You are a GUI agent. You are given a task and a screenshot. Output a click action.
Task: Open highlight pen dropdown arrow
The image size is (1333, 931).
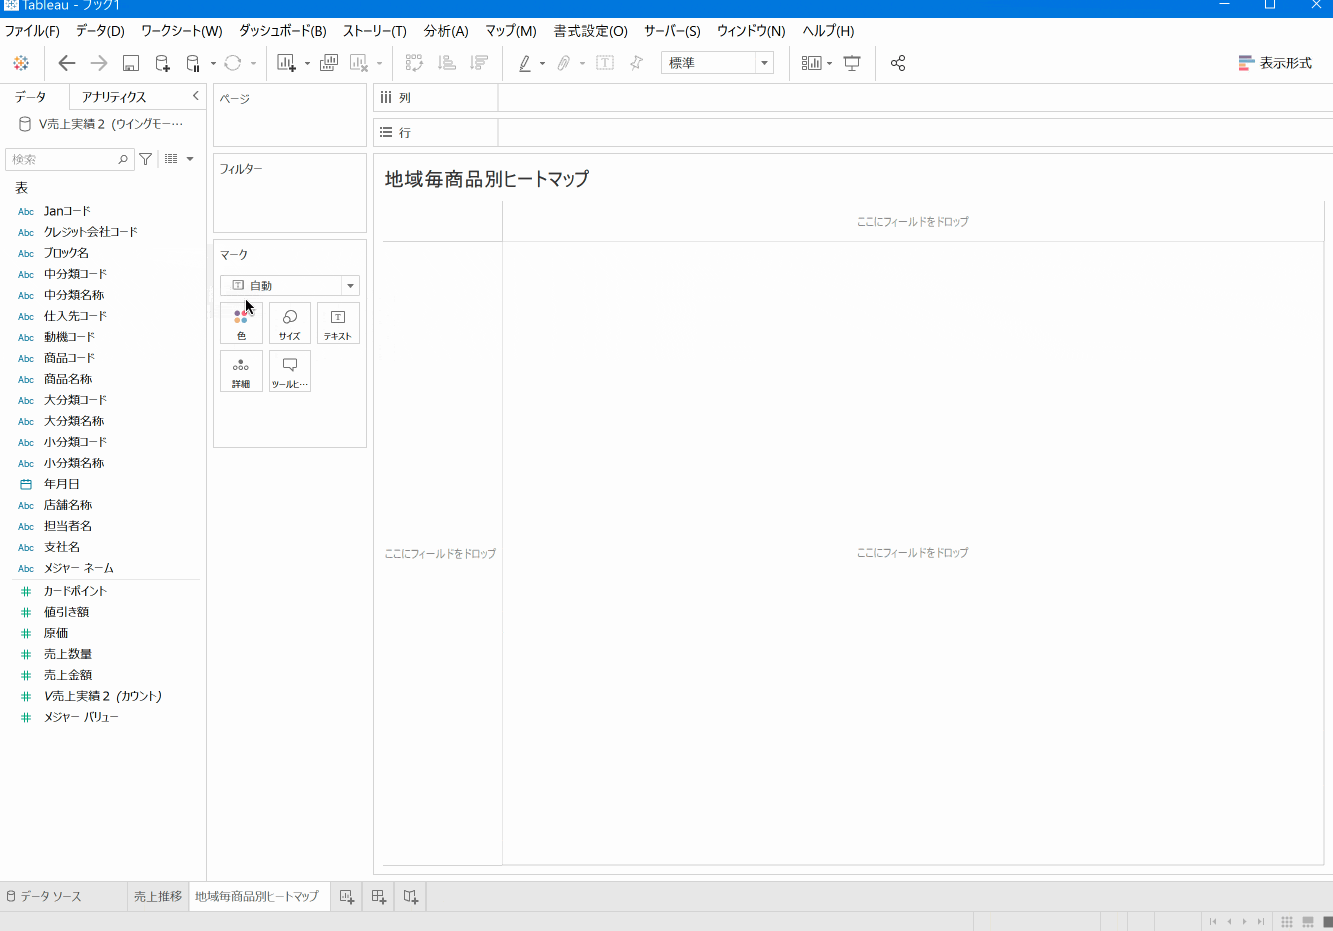pyautogui.click(x=542, y=63)
